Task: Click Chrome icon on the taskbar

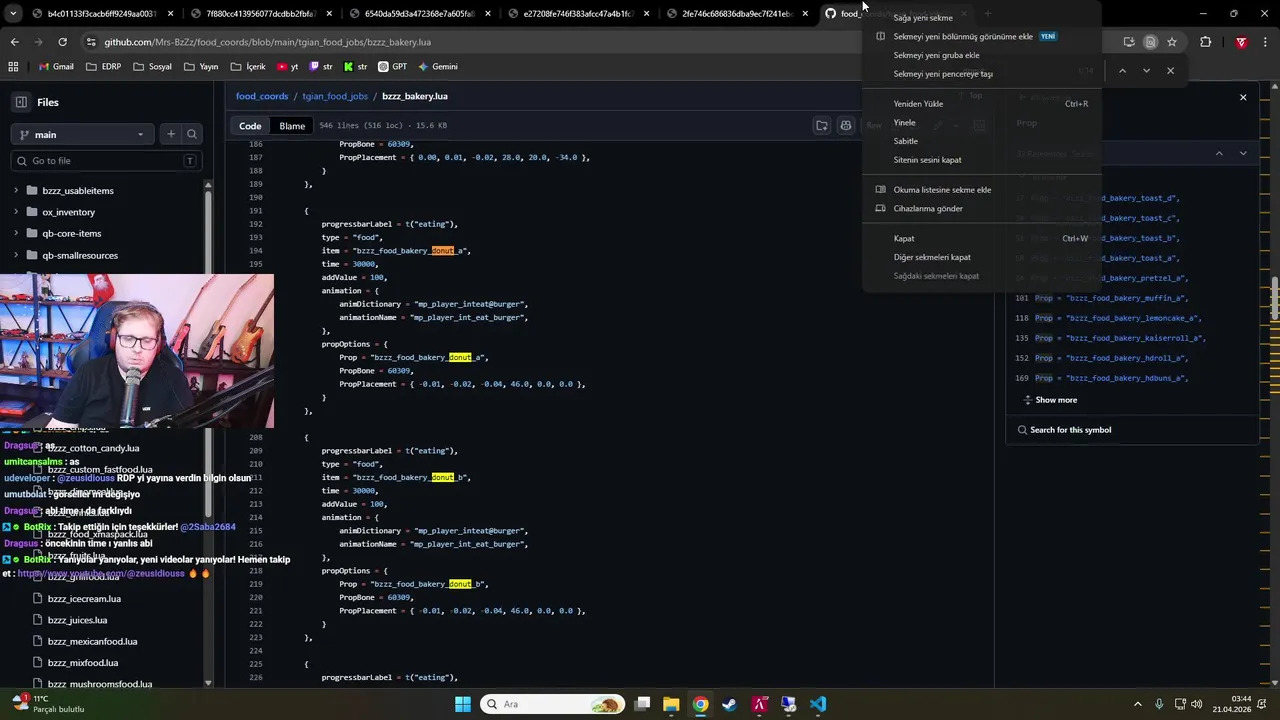Action: (700, 704)
